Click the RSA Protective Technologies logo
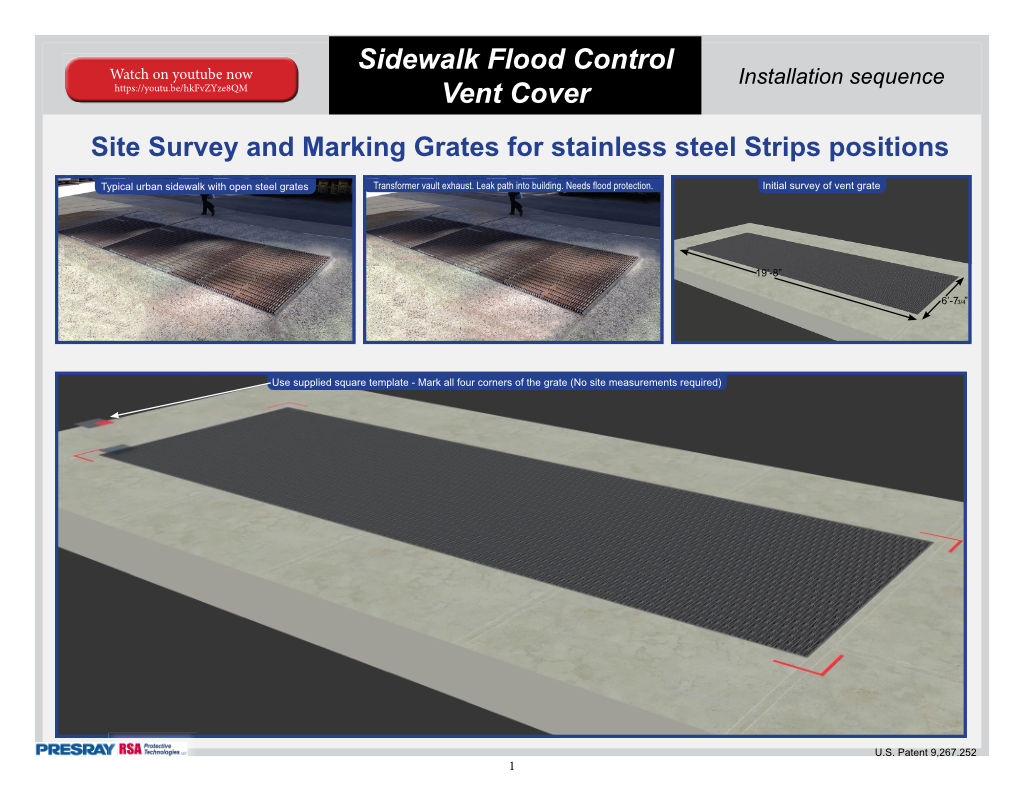This screenshot has width=1024, height=791. [152, 749]
